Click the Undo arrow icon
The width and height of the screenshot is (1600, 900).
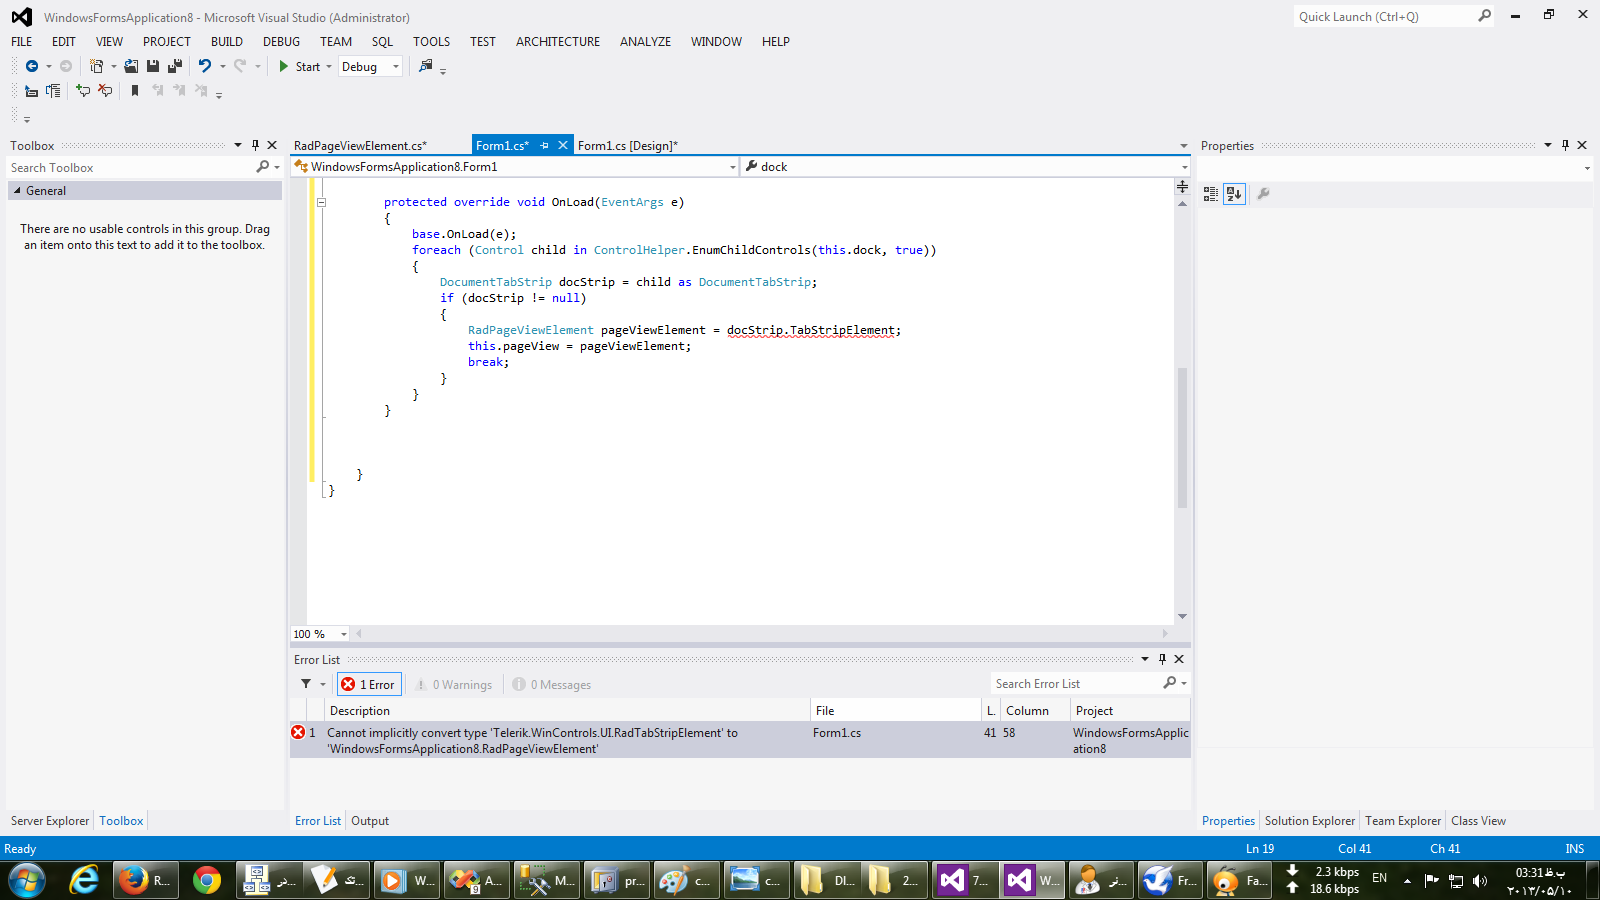coord(205,66)
